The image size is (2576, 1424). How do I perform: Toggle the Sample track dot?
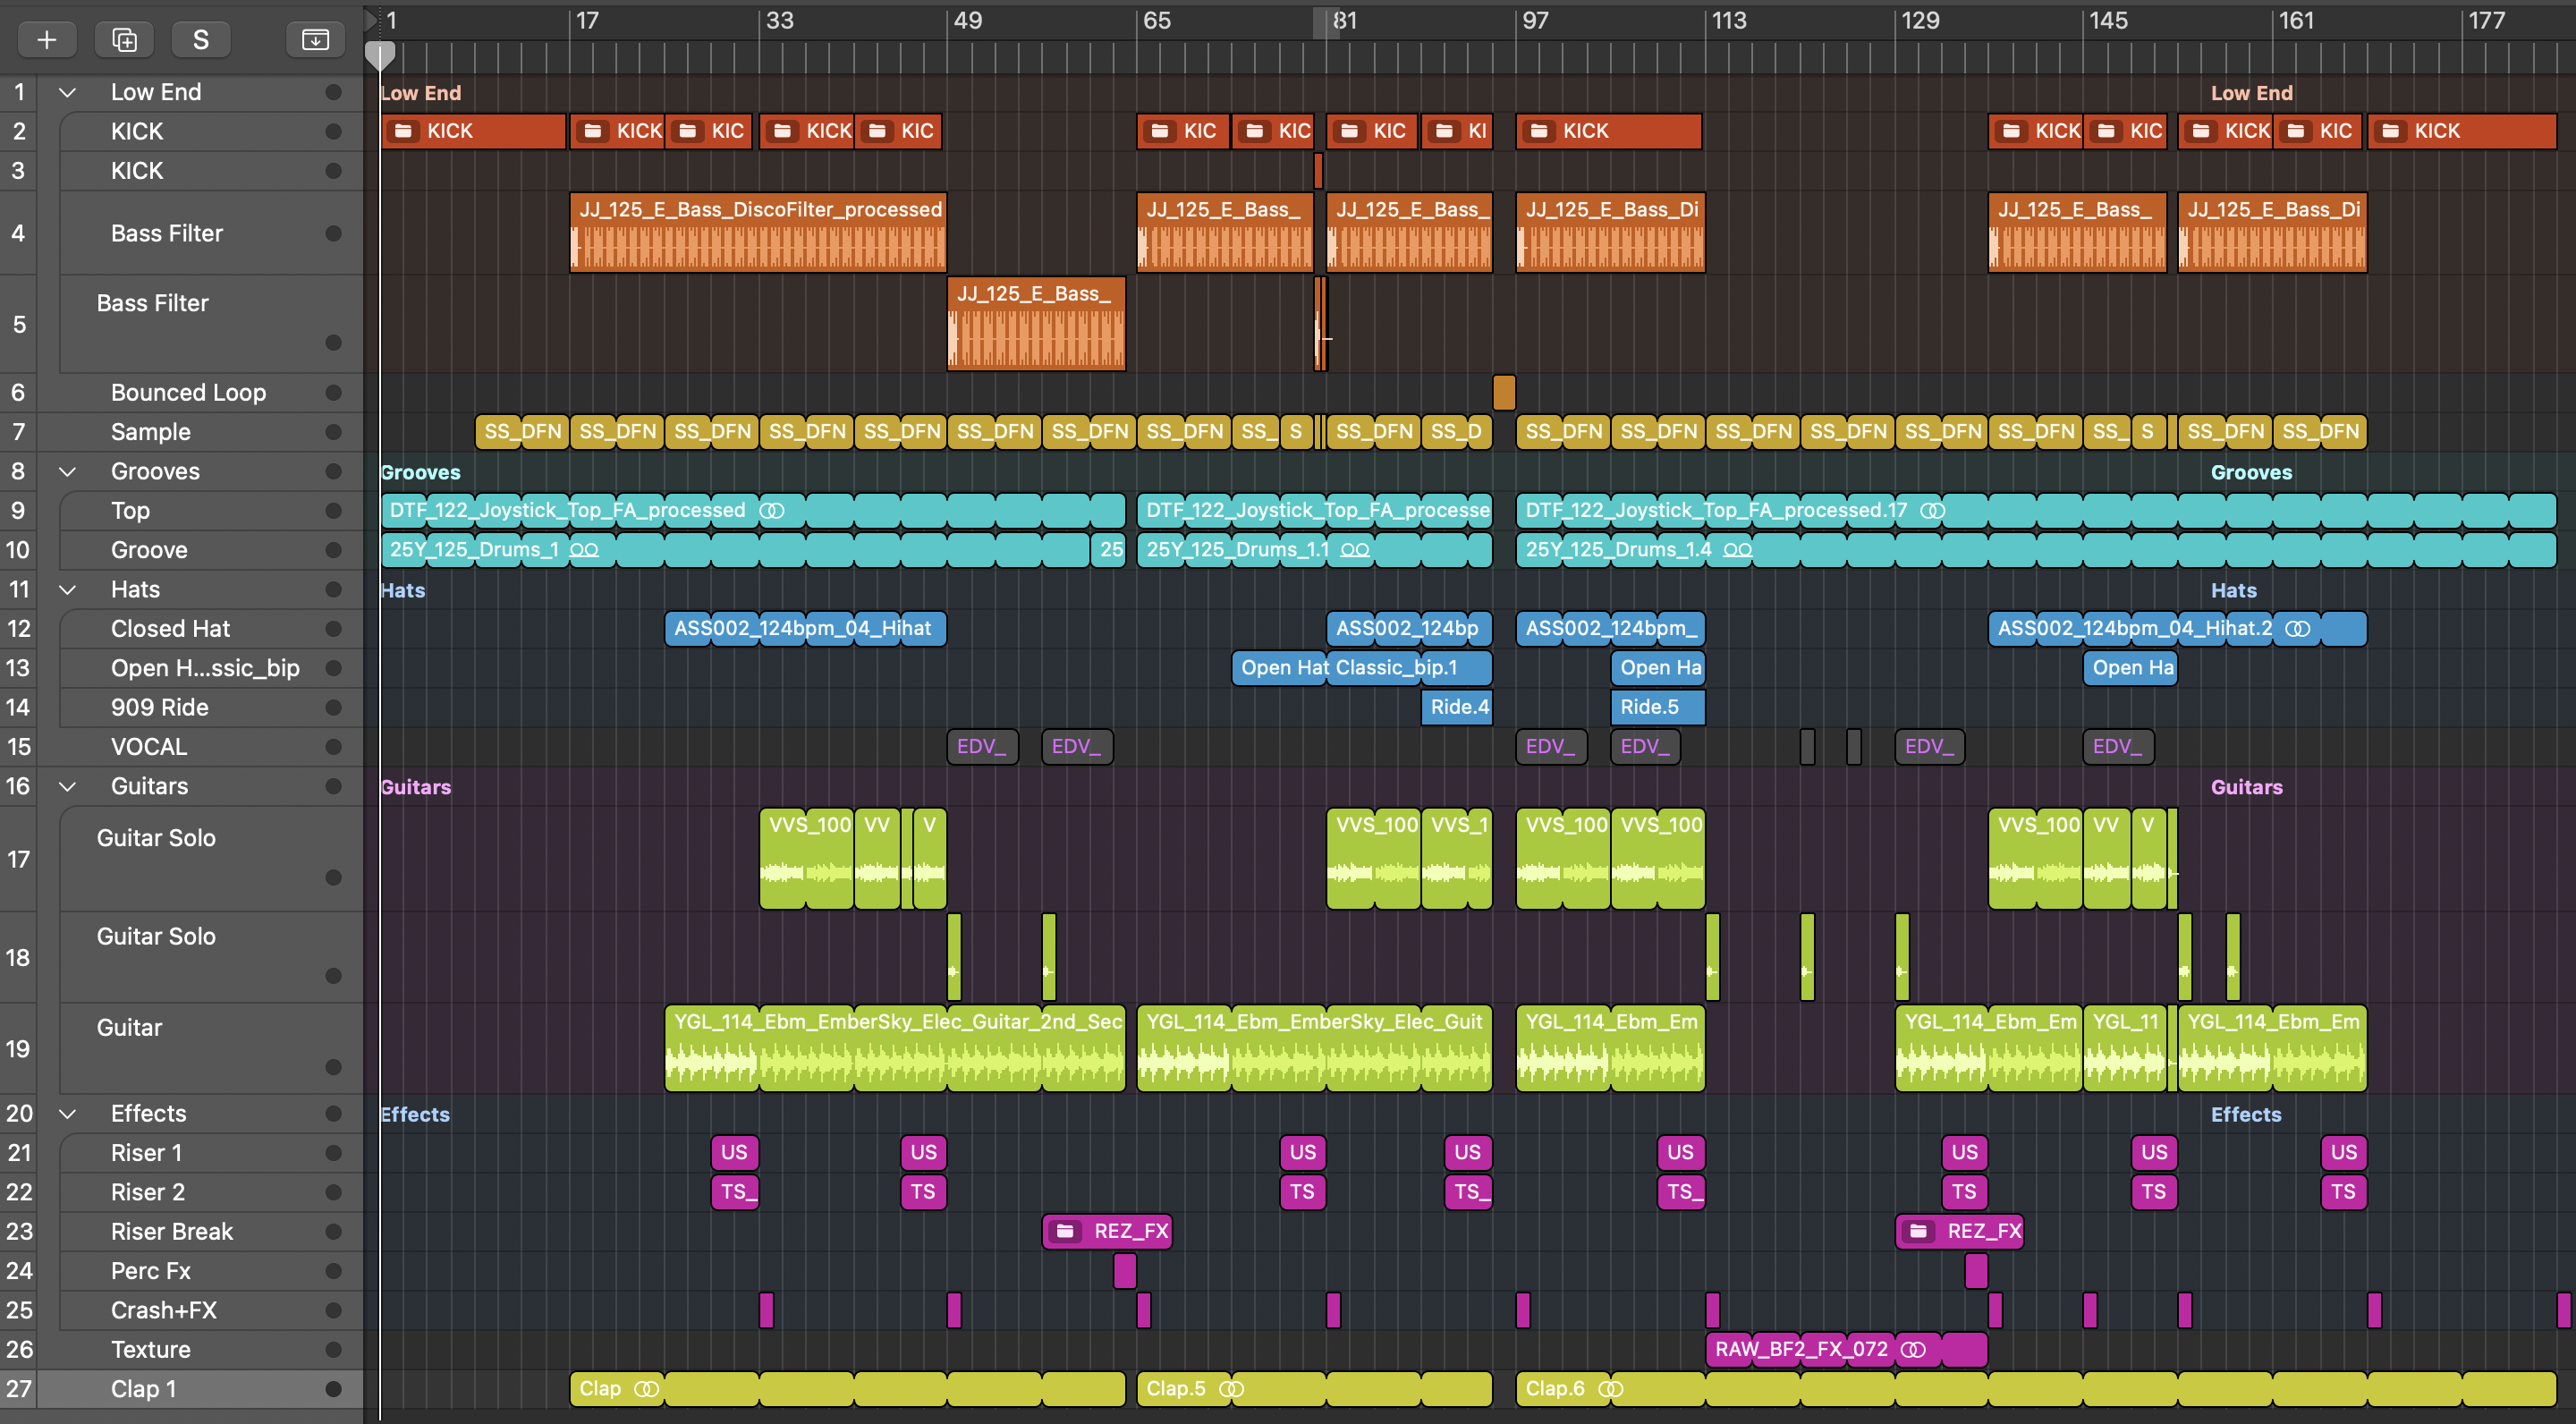tap(333, 432)
